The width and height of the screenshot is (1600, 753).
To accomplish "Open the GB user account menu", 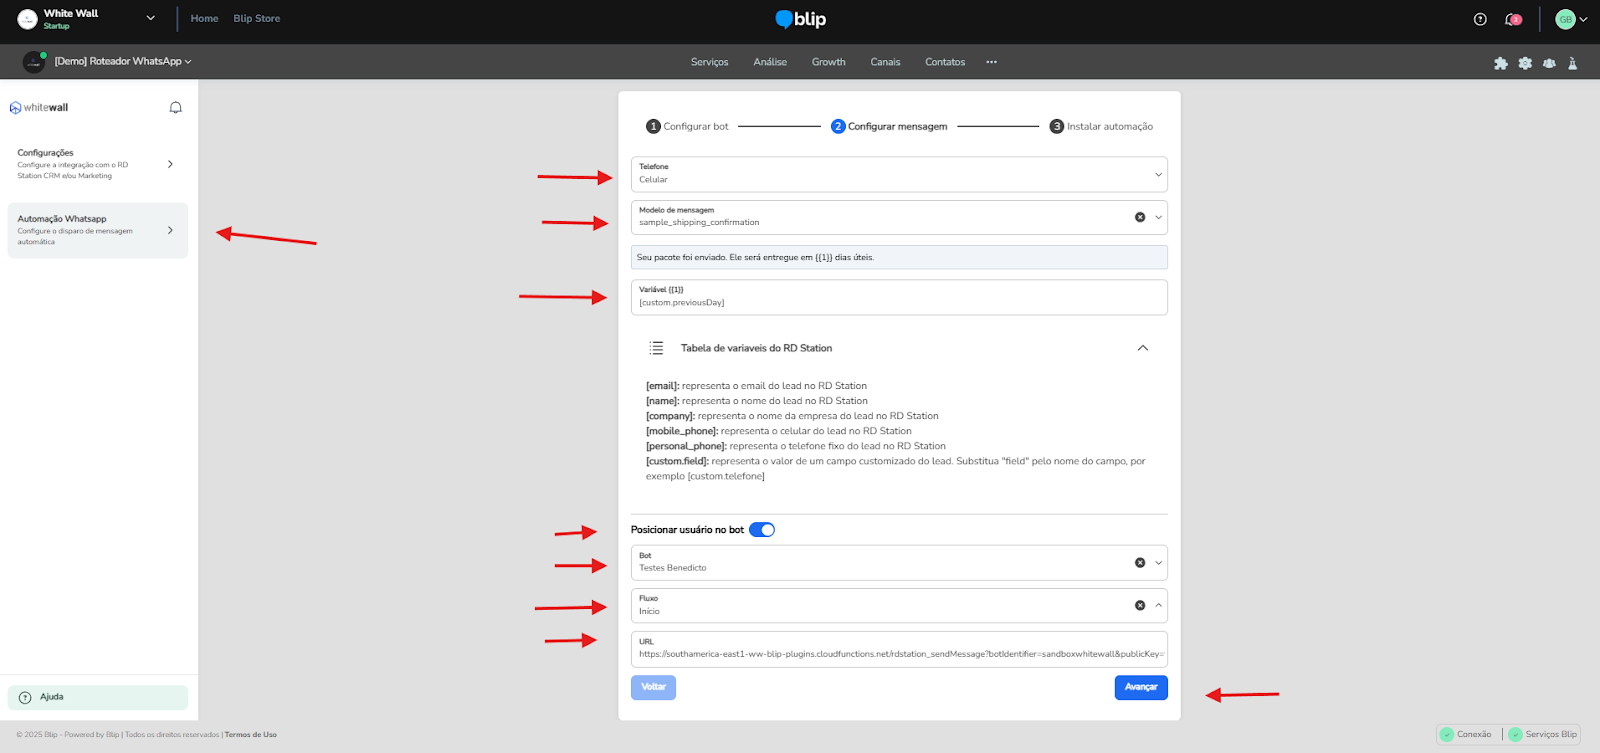I will coord(1571,19).
